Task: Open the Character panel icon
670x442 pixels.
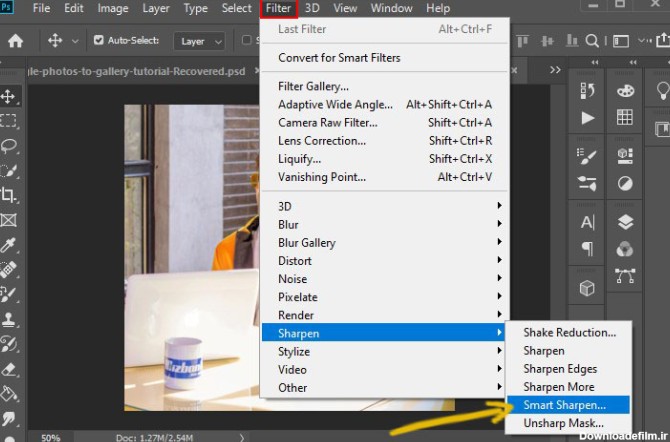Action: [x=588, y=222]
